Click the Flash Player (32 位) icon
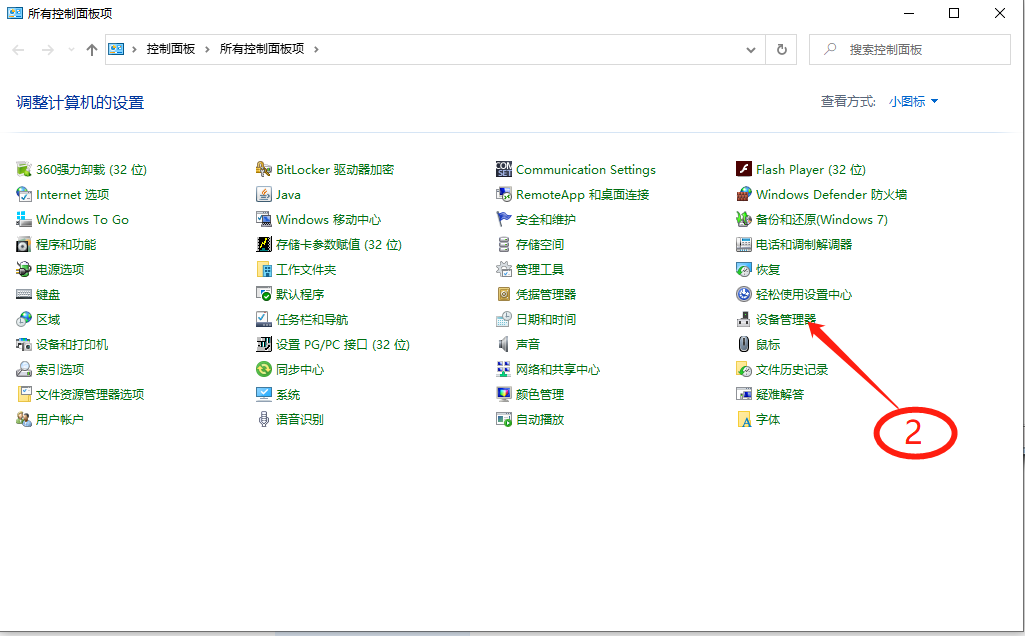 pos(743,170)
